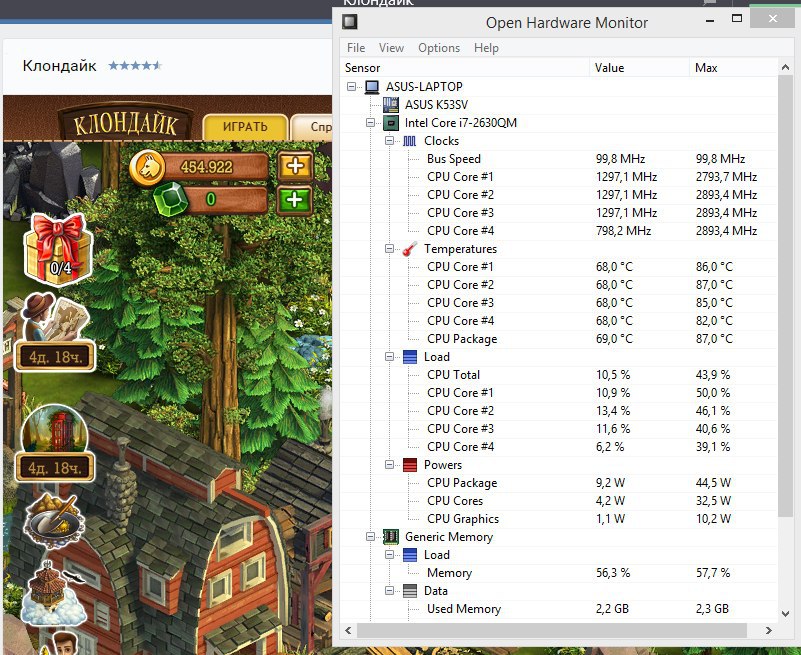The width and height of the screenshot is (801, 655).
Task: Click the ASUS-LAPTOP computer icon
Action: 372,87
